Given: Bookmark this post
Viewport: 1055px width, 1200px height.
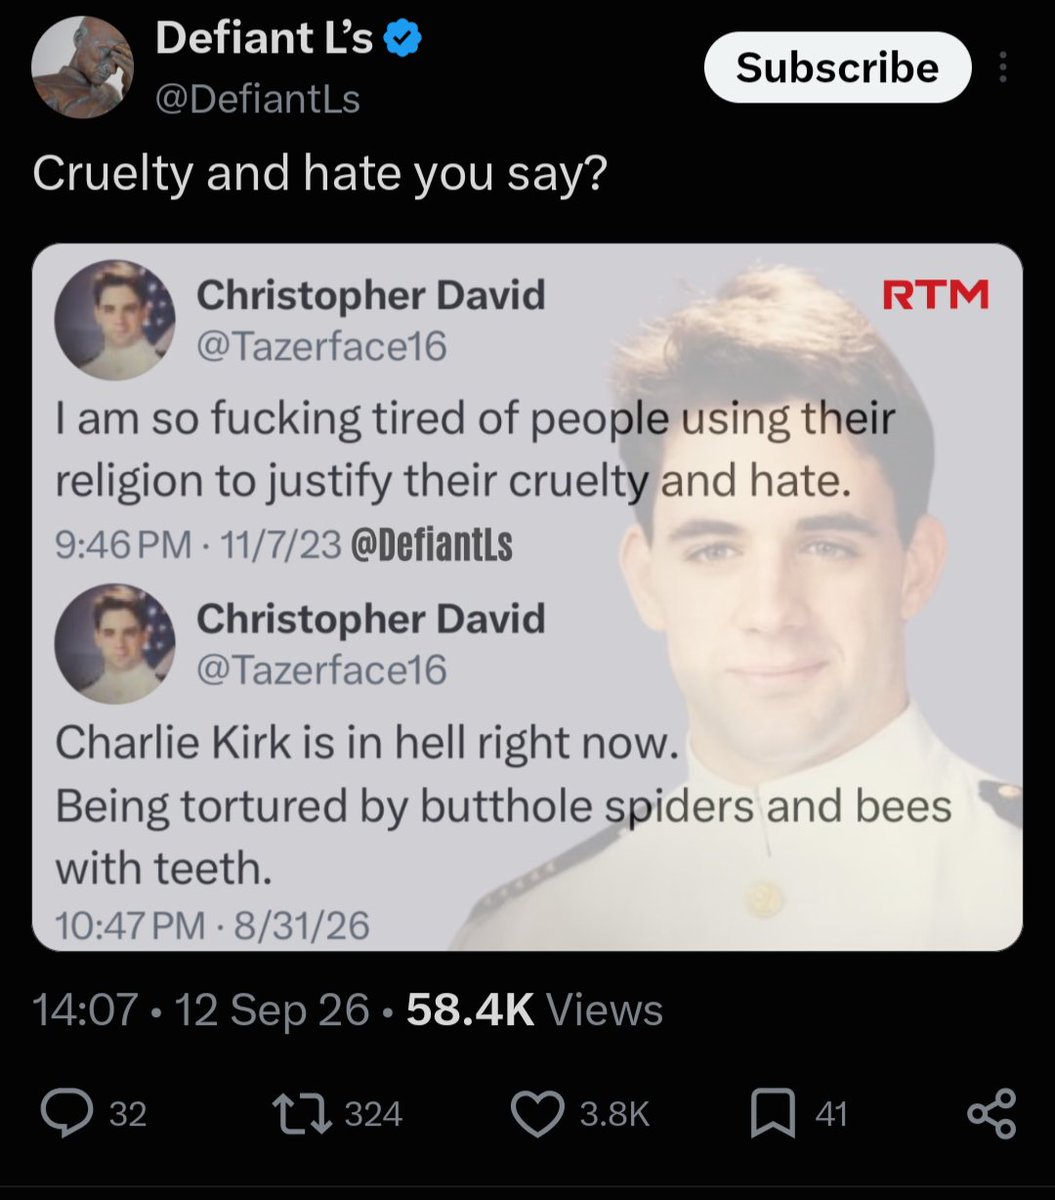Looking at the screenshot, I should [773, 1113].
